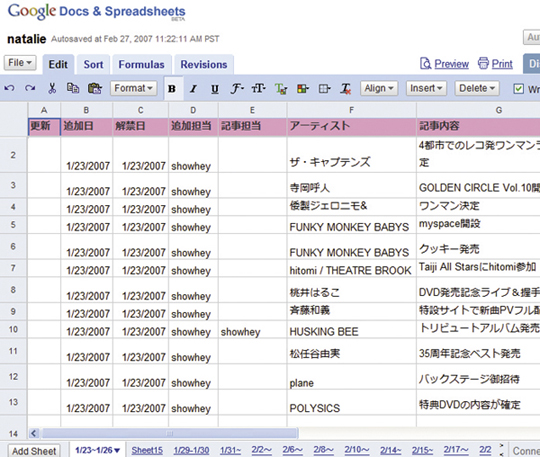540x457 pixels.
Task: Toggle italic formatting
Action: coord(194,89)
